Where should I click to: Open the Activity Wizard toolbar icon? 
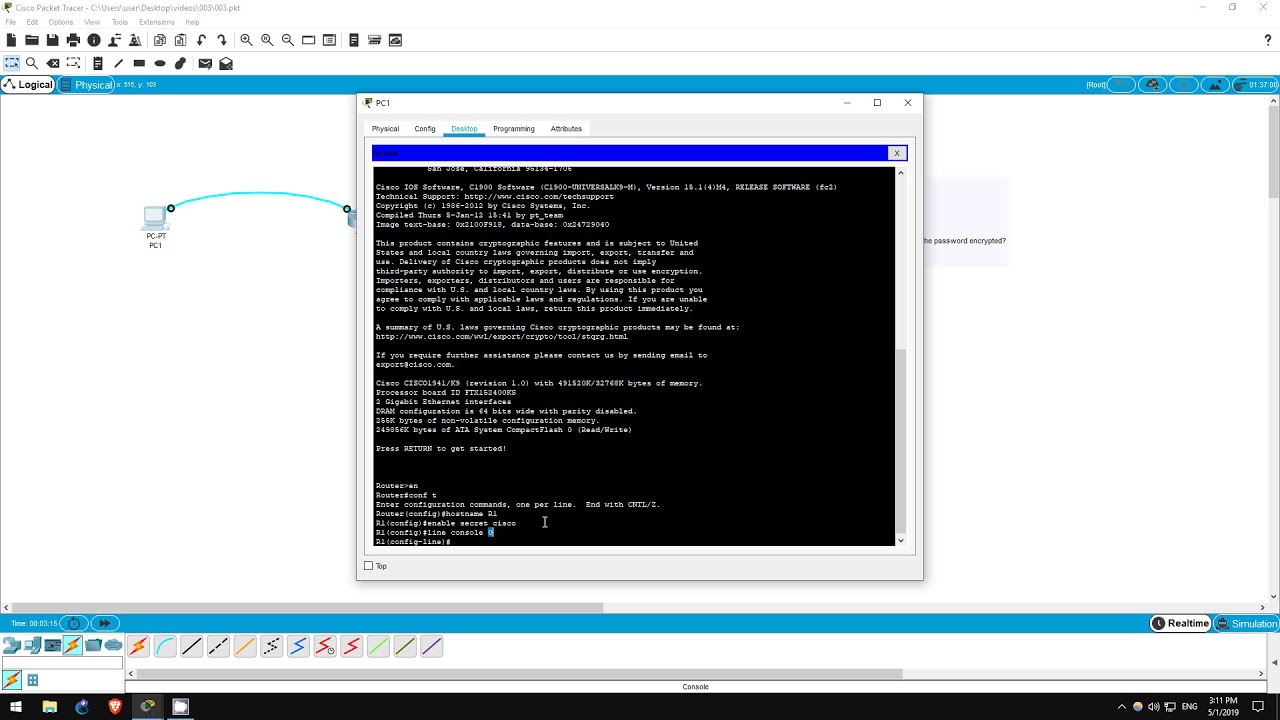coord(135,40)
